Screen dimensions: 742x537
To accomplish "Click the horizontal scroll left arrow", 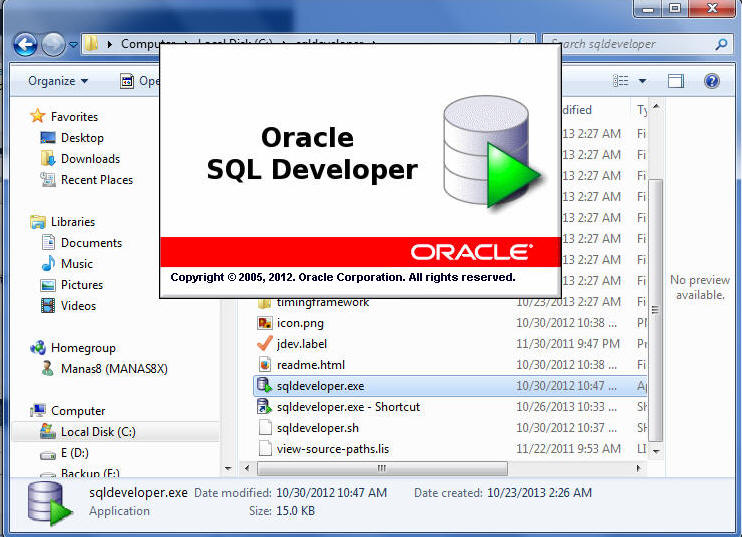I will pos(247,468).
